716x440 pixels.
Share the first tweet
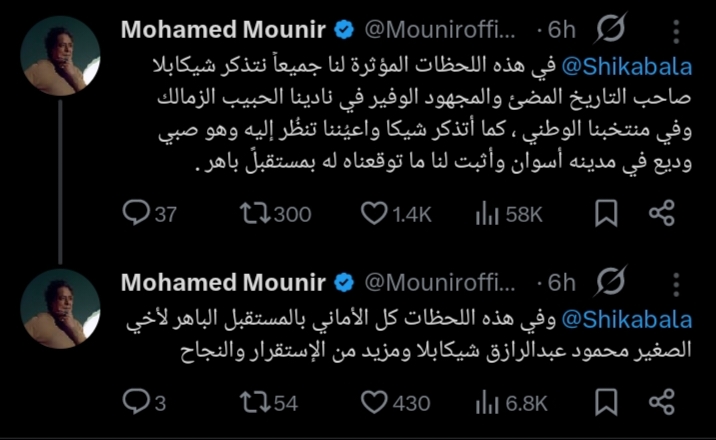661,213
